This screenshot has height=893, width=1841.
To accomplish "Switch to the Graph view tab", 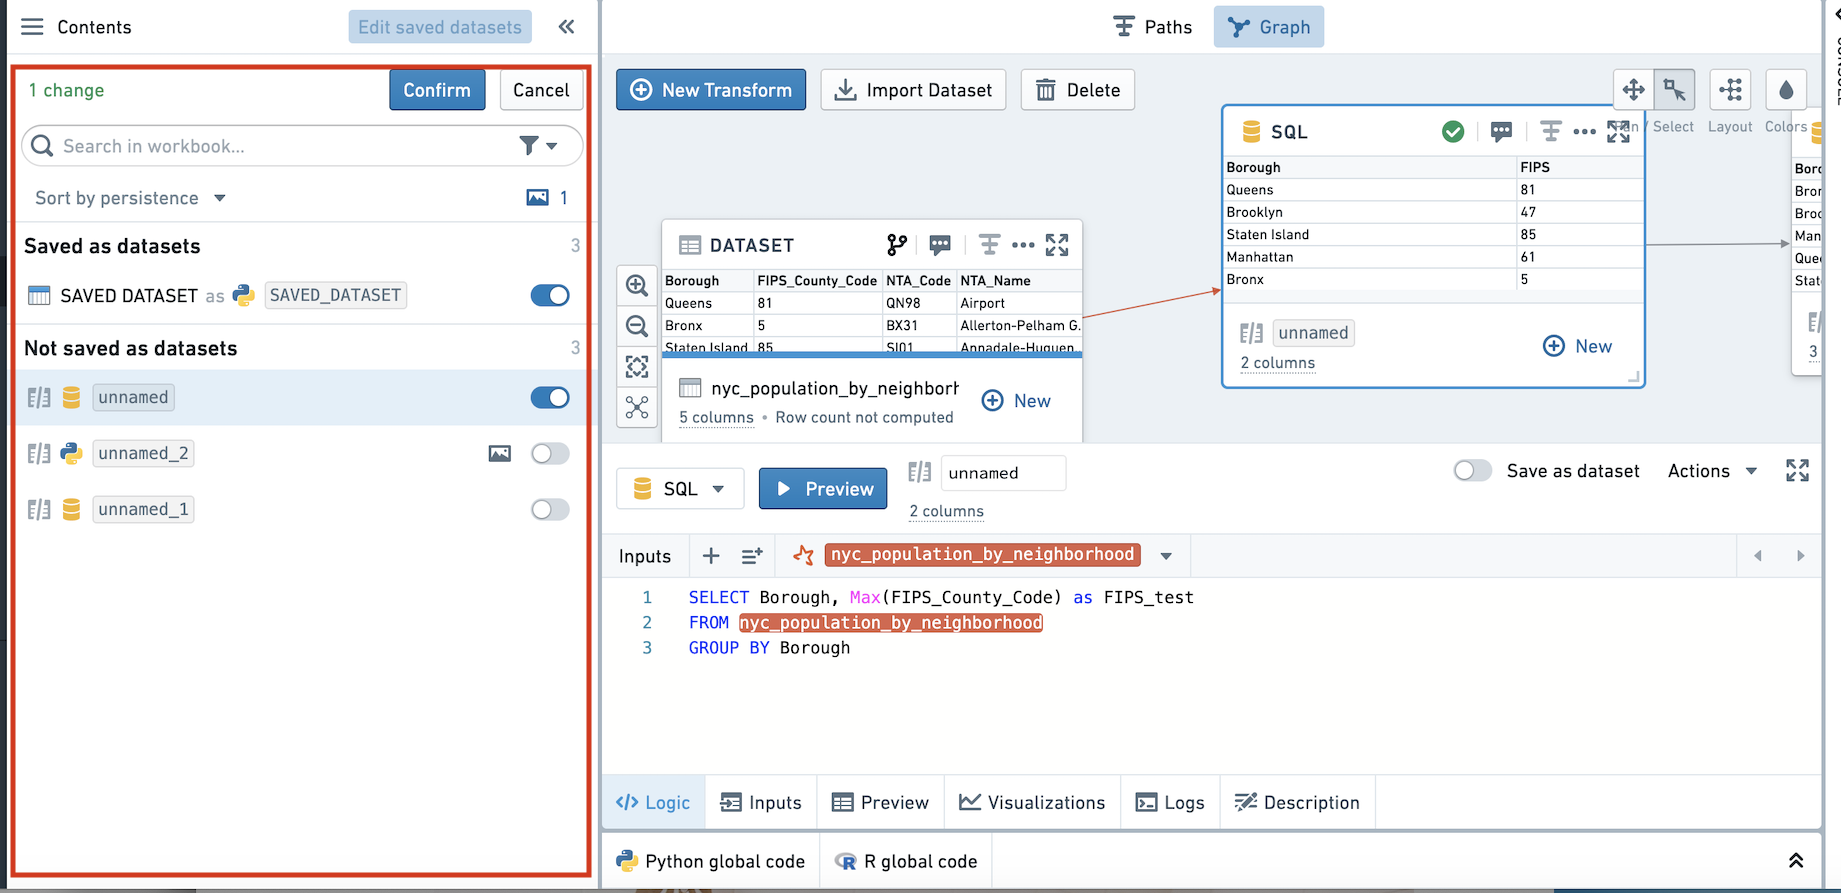I will click(1269, 27).
